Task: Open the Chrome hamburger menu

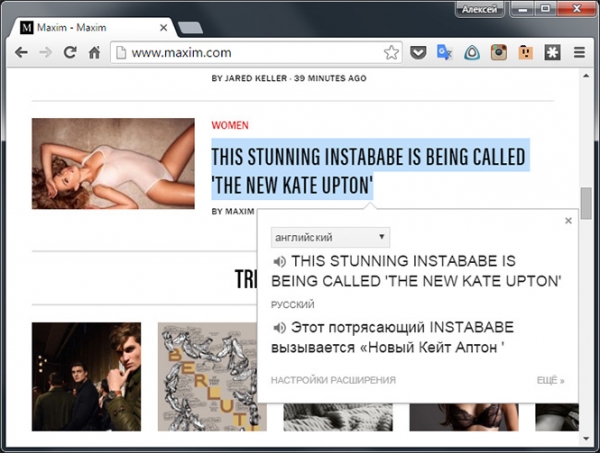Action: (x=579, y=52)
